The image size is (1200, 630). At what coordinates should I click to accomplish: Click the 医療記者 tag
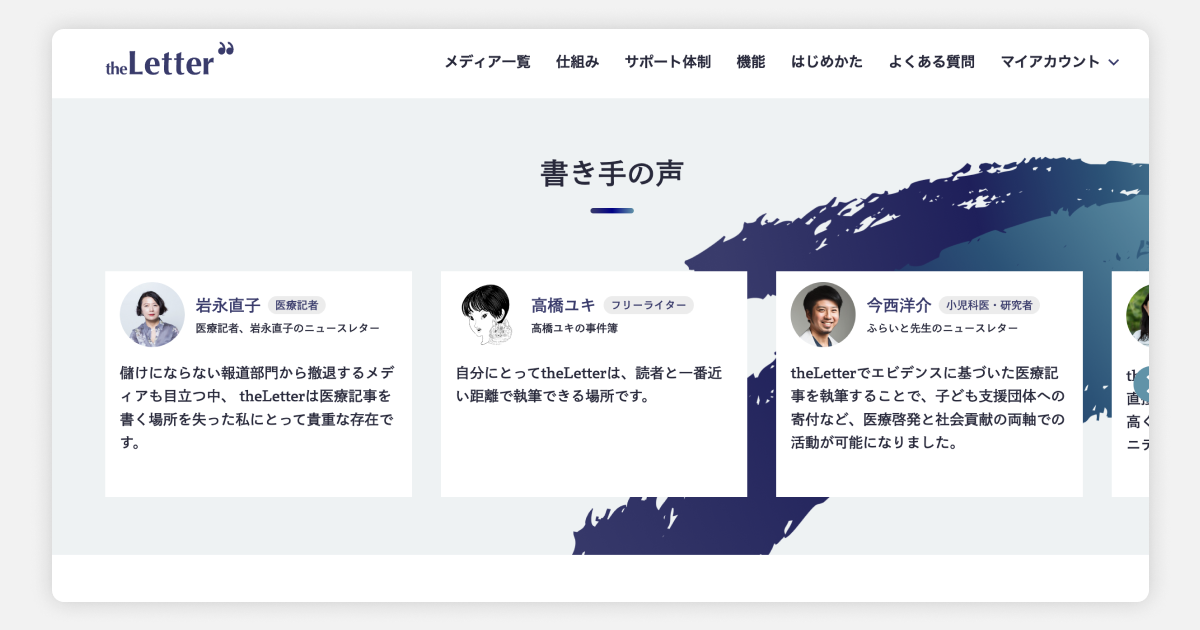tap(297, 306)
